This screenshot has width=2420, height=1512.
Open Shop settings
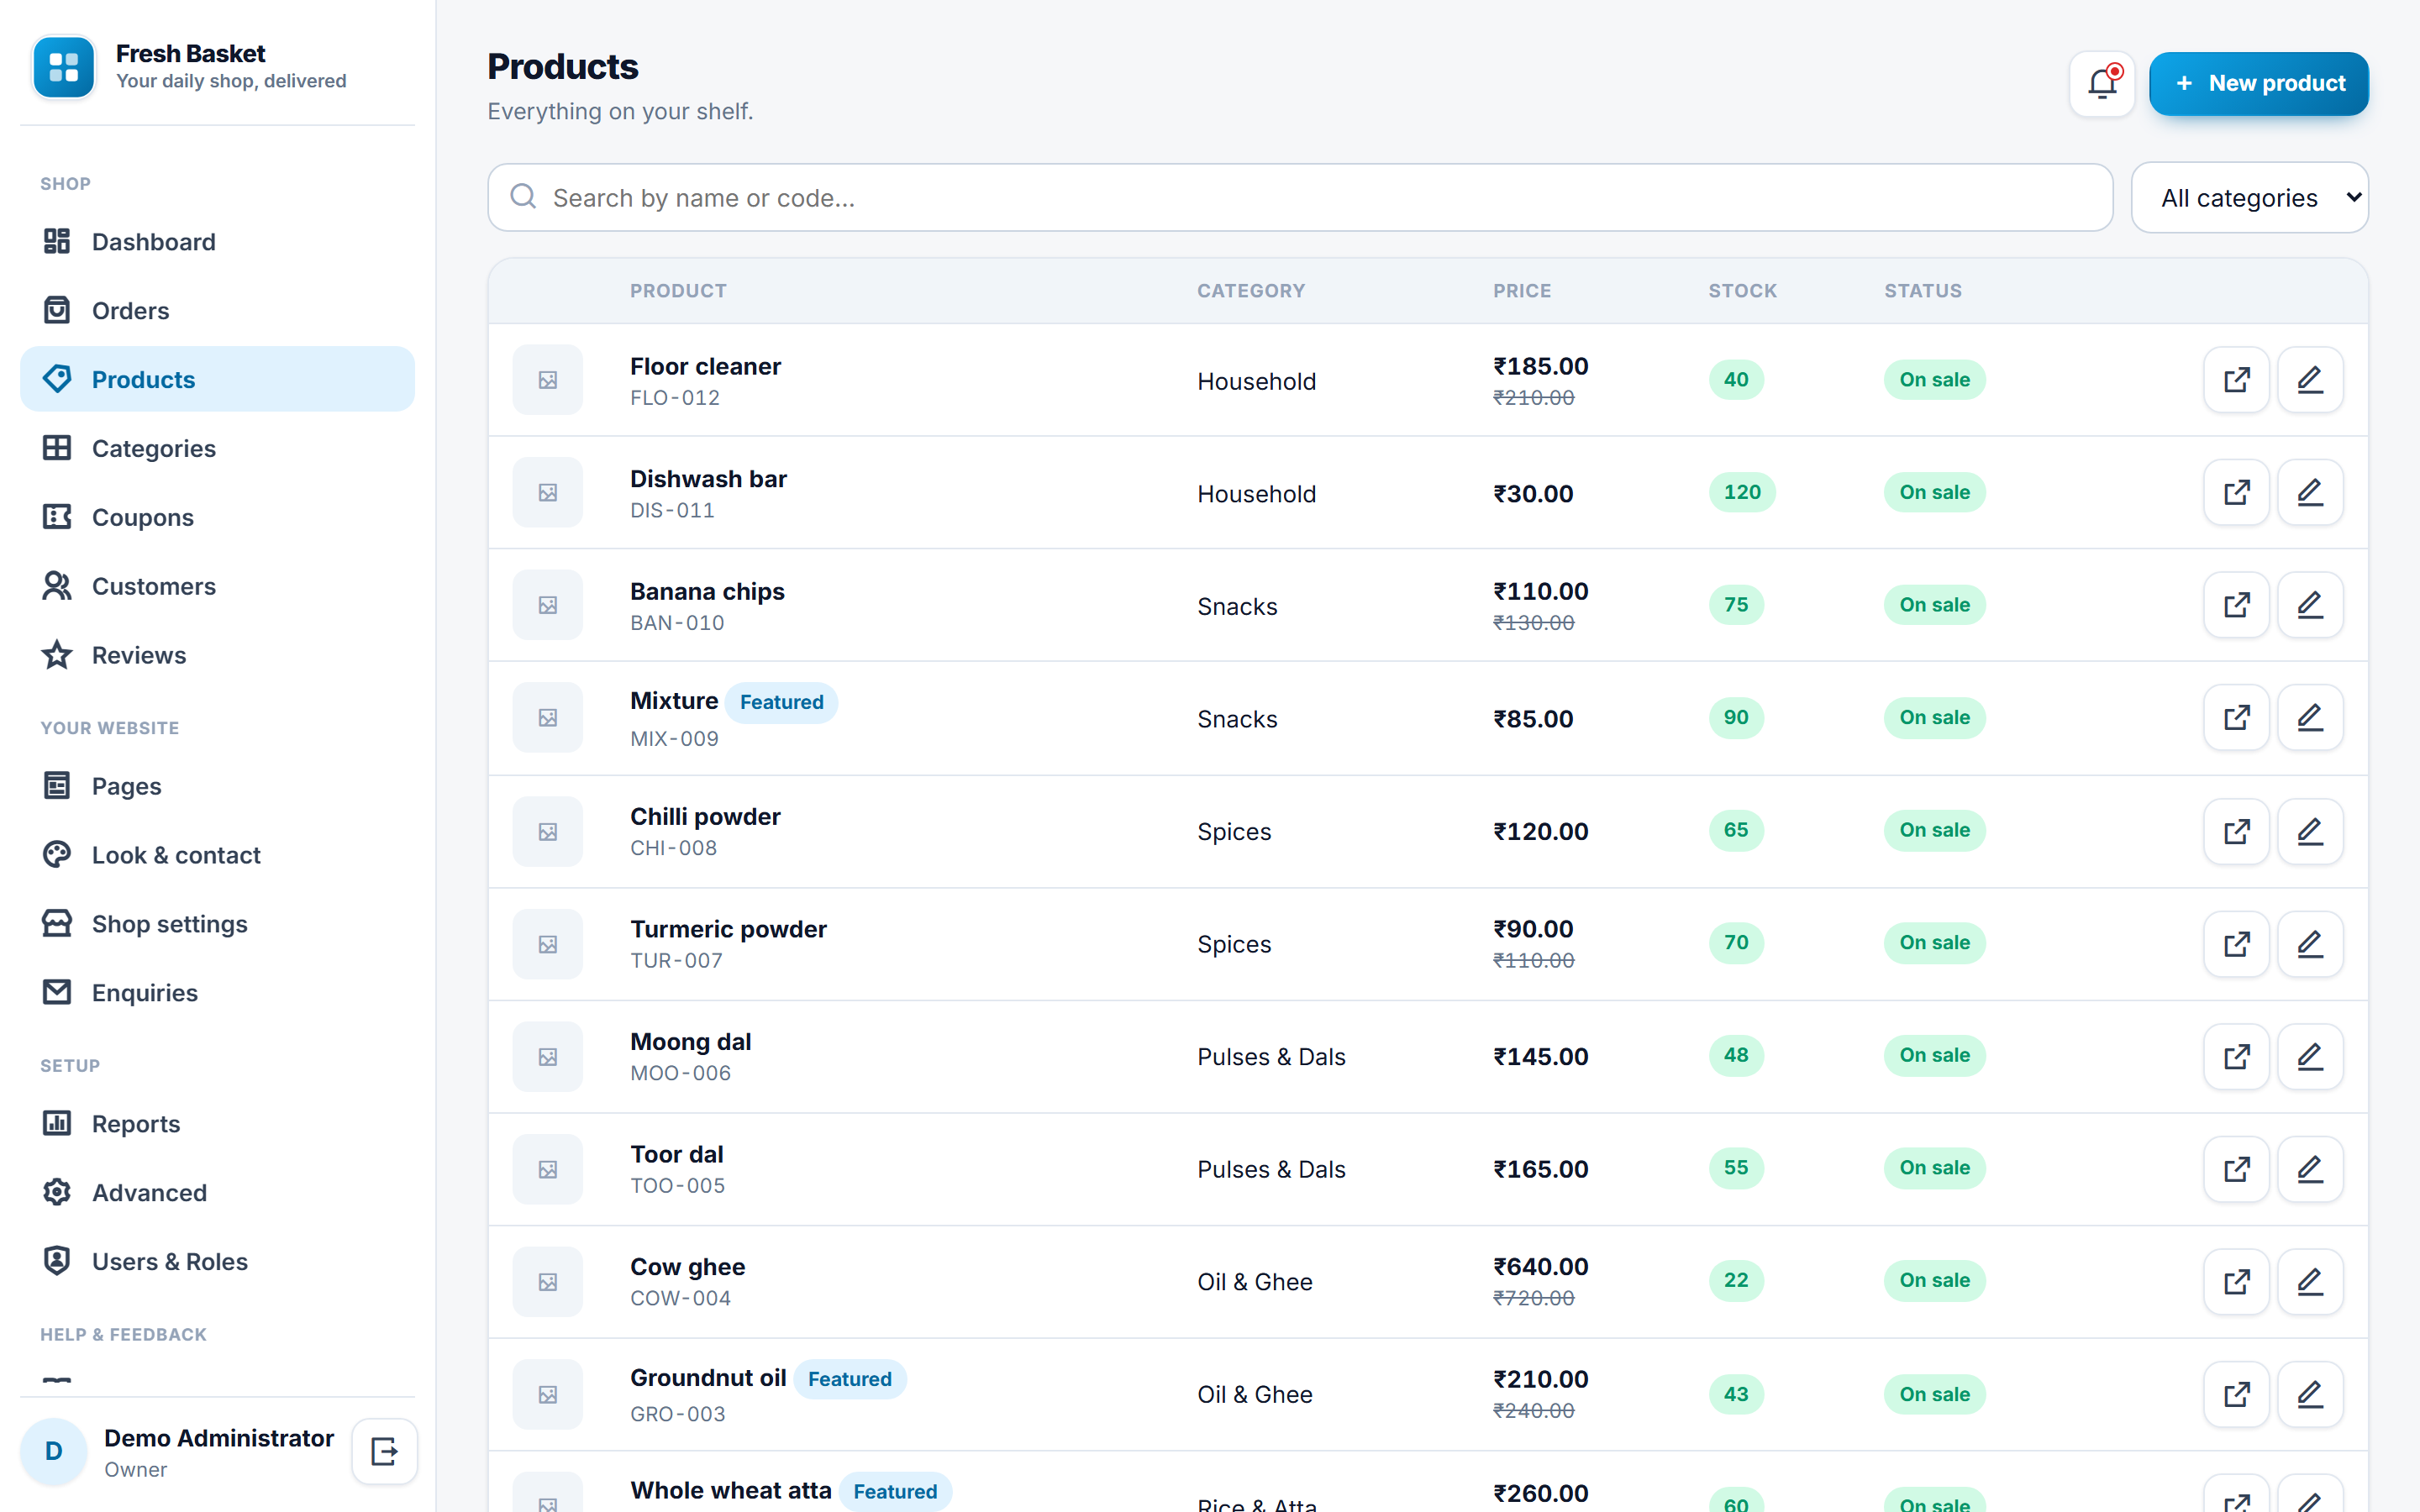[217, 924]
